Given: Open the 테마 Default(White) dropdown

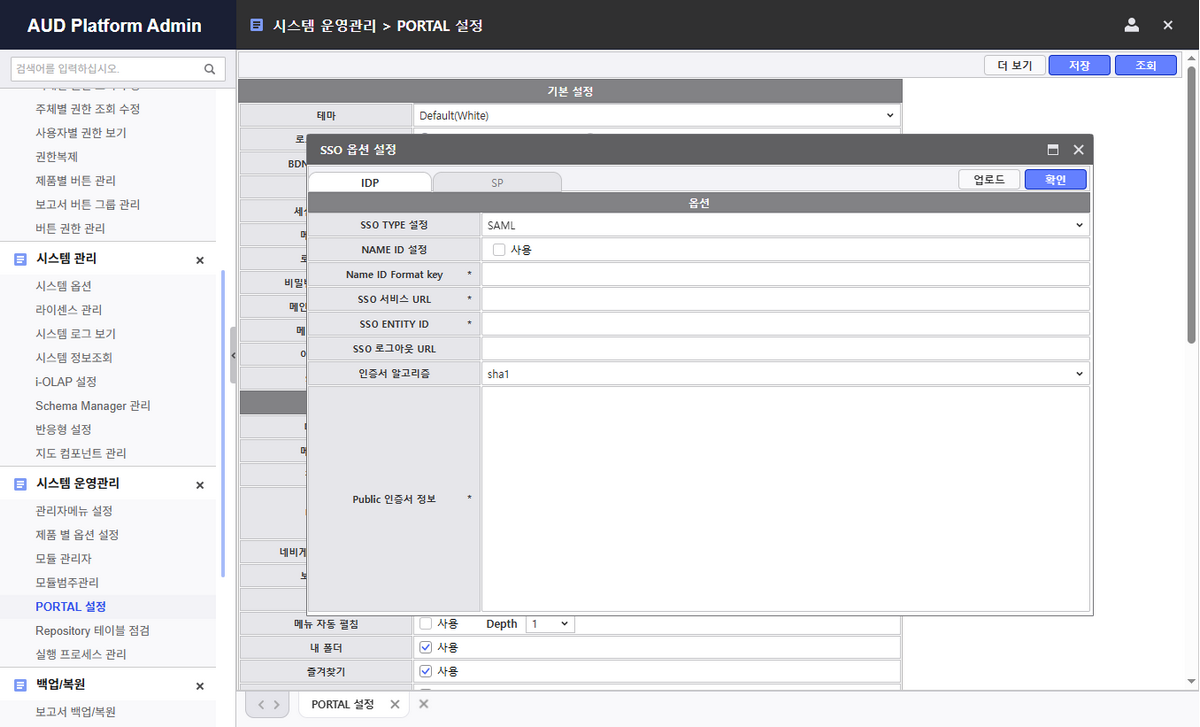Looking at the screenshot, I should [x=656, y=116].
